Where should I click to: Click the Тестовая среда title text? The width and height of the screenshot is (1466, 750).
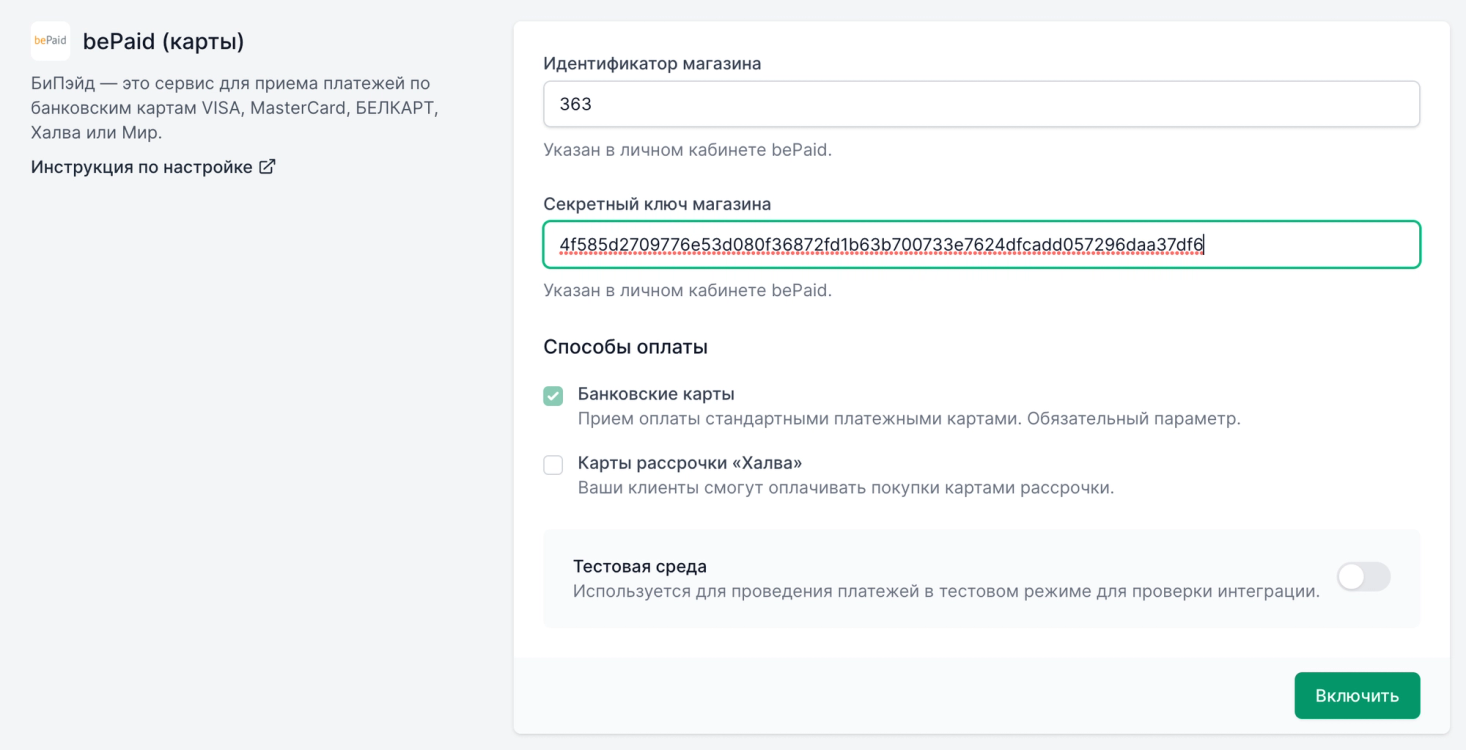640,566
